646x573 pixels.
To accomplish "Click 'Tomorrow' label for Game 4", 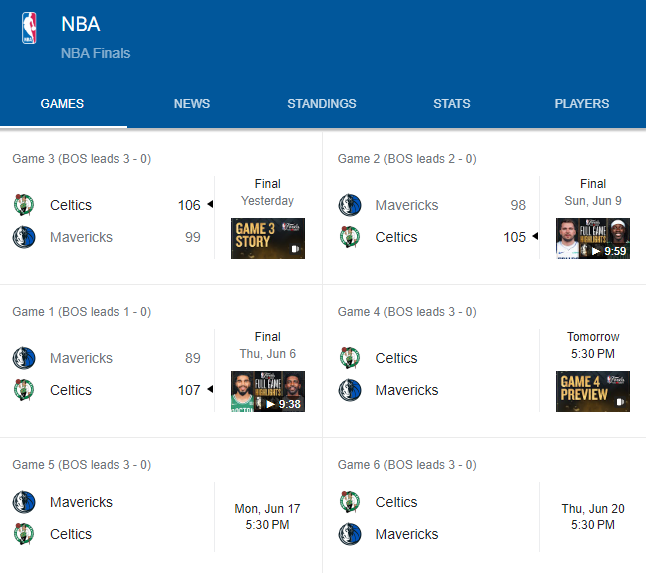I will 593,337.
